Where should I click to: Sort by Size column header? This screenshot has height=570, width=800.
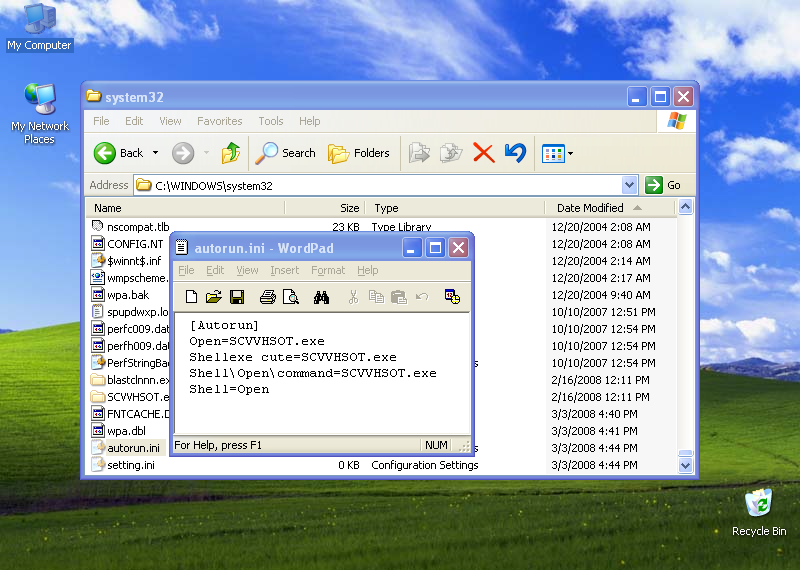click(x=325, y=208)
